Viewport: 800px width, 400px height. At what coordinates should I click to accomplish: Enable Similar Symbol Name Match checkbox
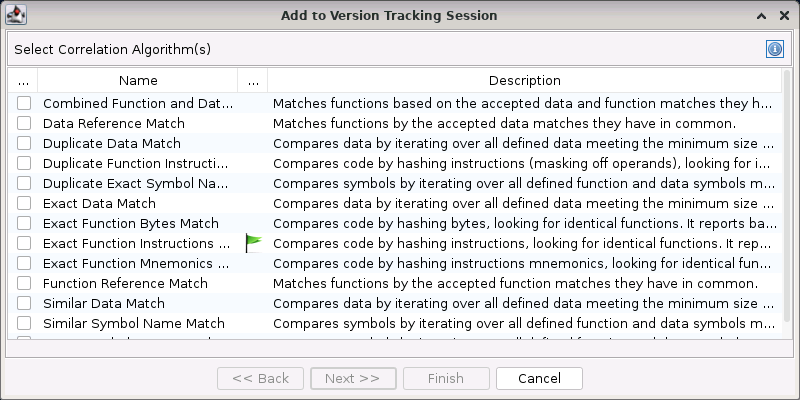coord(23,323)
